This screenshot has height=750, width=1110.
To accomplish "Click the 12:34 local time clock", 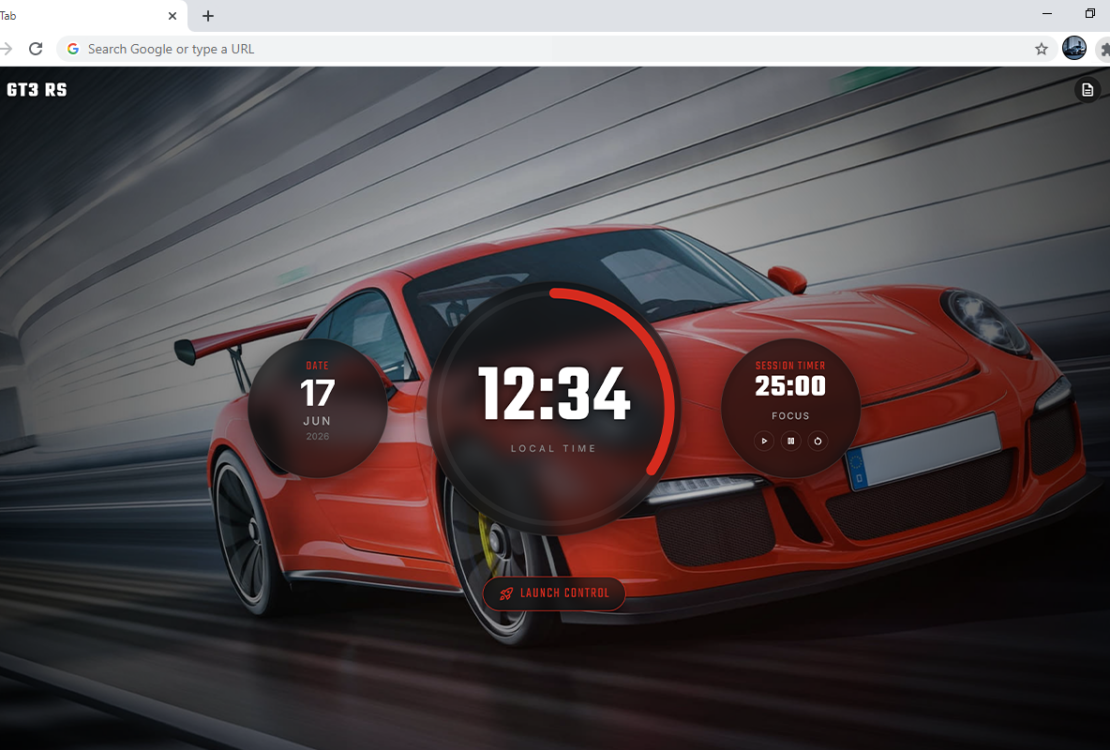I will tap(554, 394).
